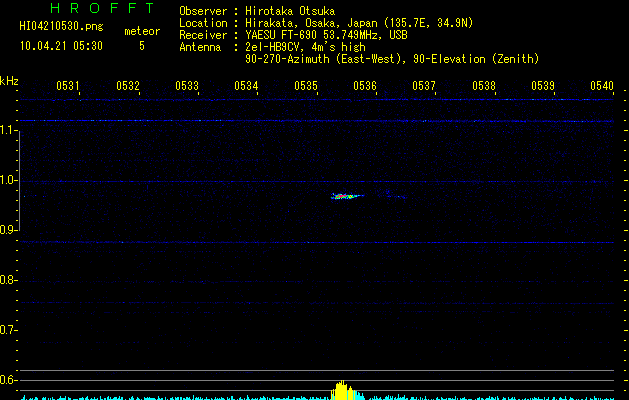Click the Antenna 2el-HB9CV line
This screenshot has width=629, height=400.
(272, 47)
